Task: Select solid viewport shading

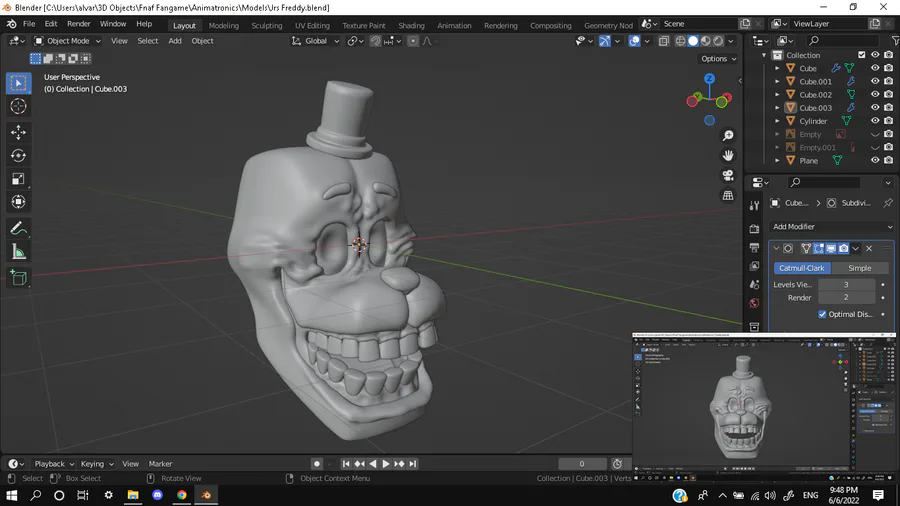Action: pos(693,41)
